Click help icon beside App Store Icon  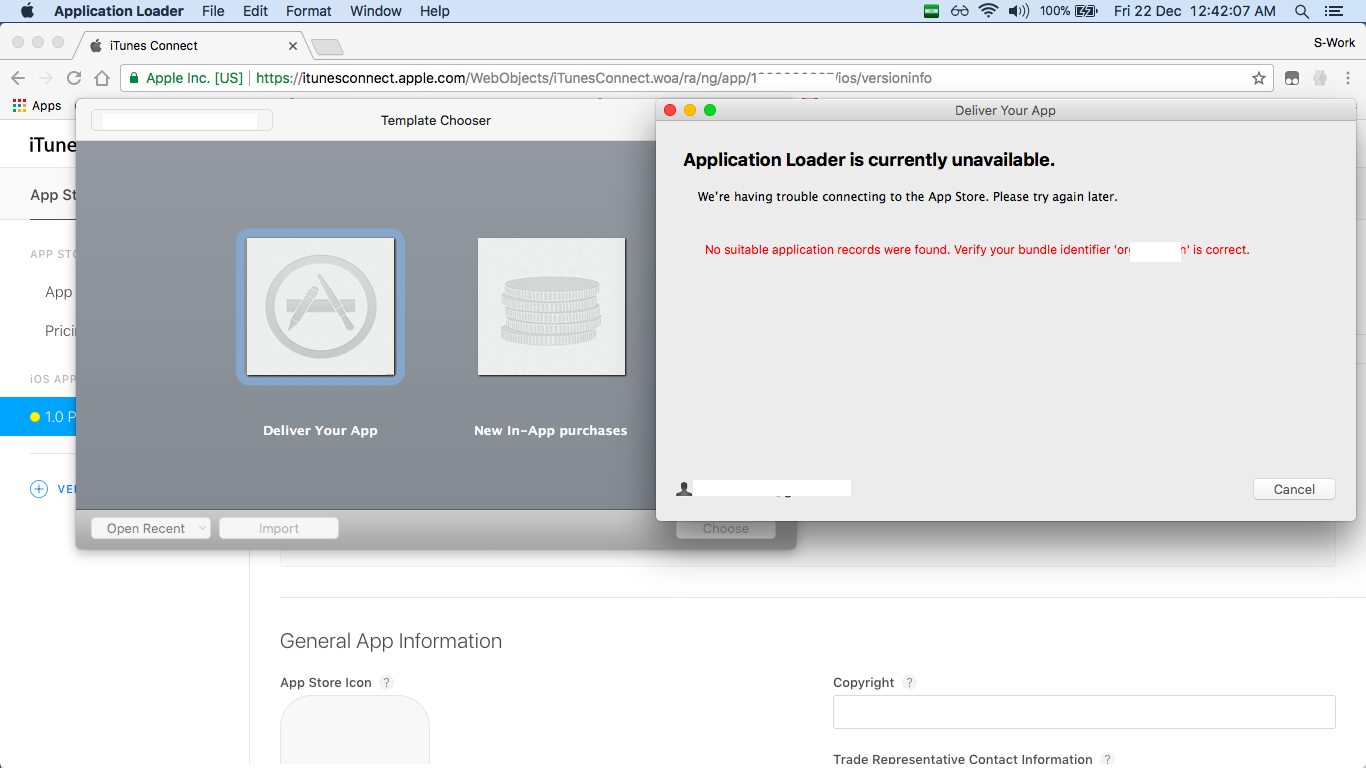[x=387, y=682]
